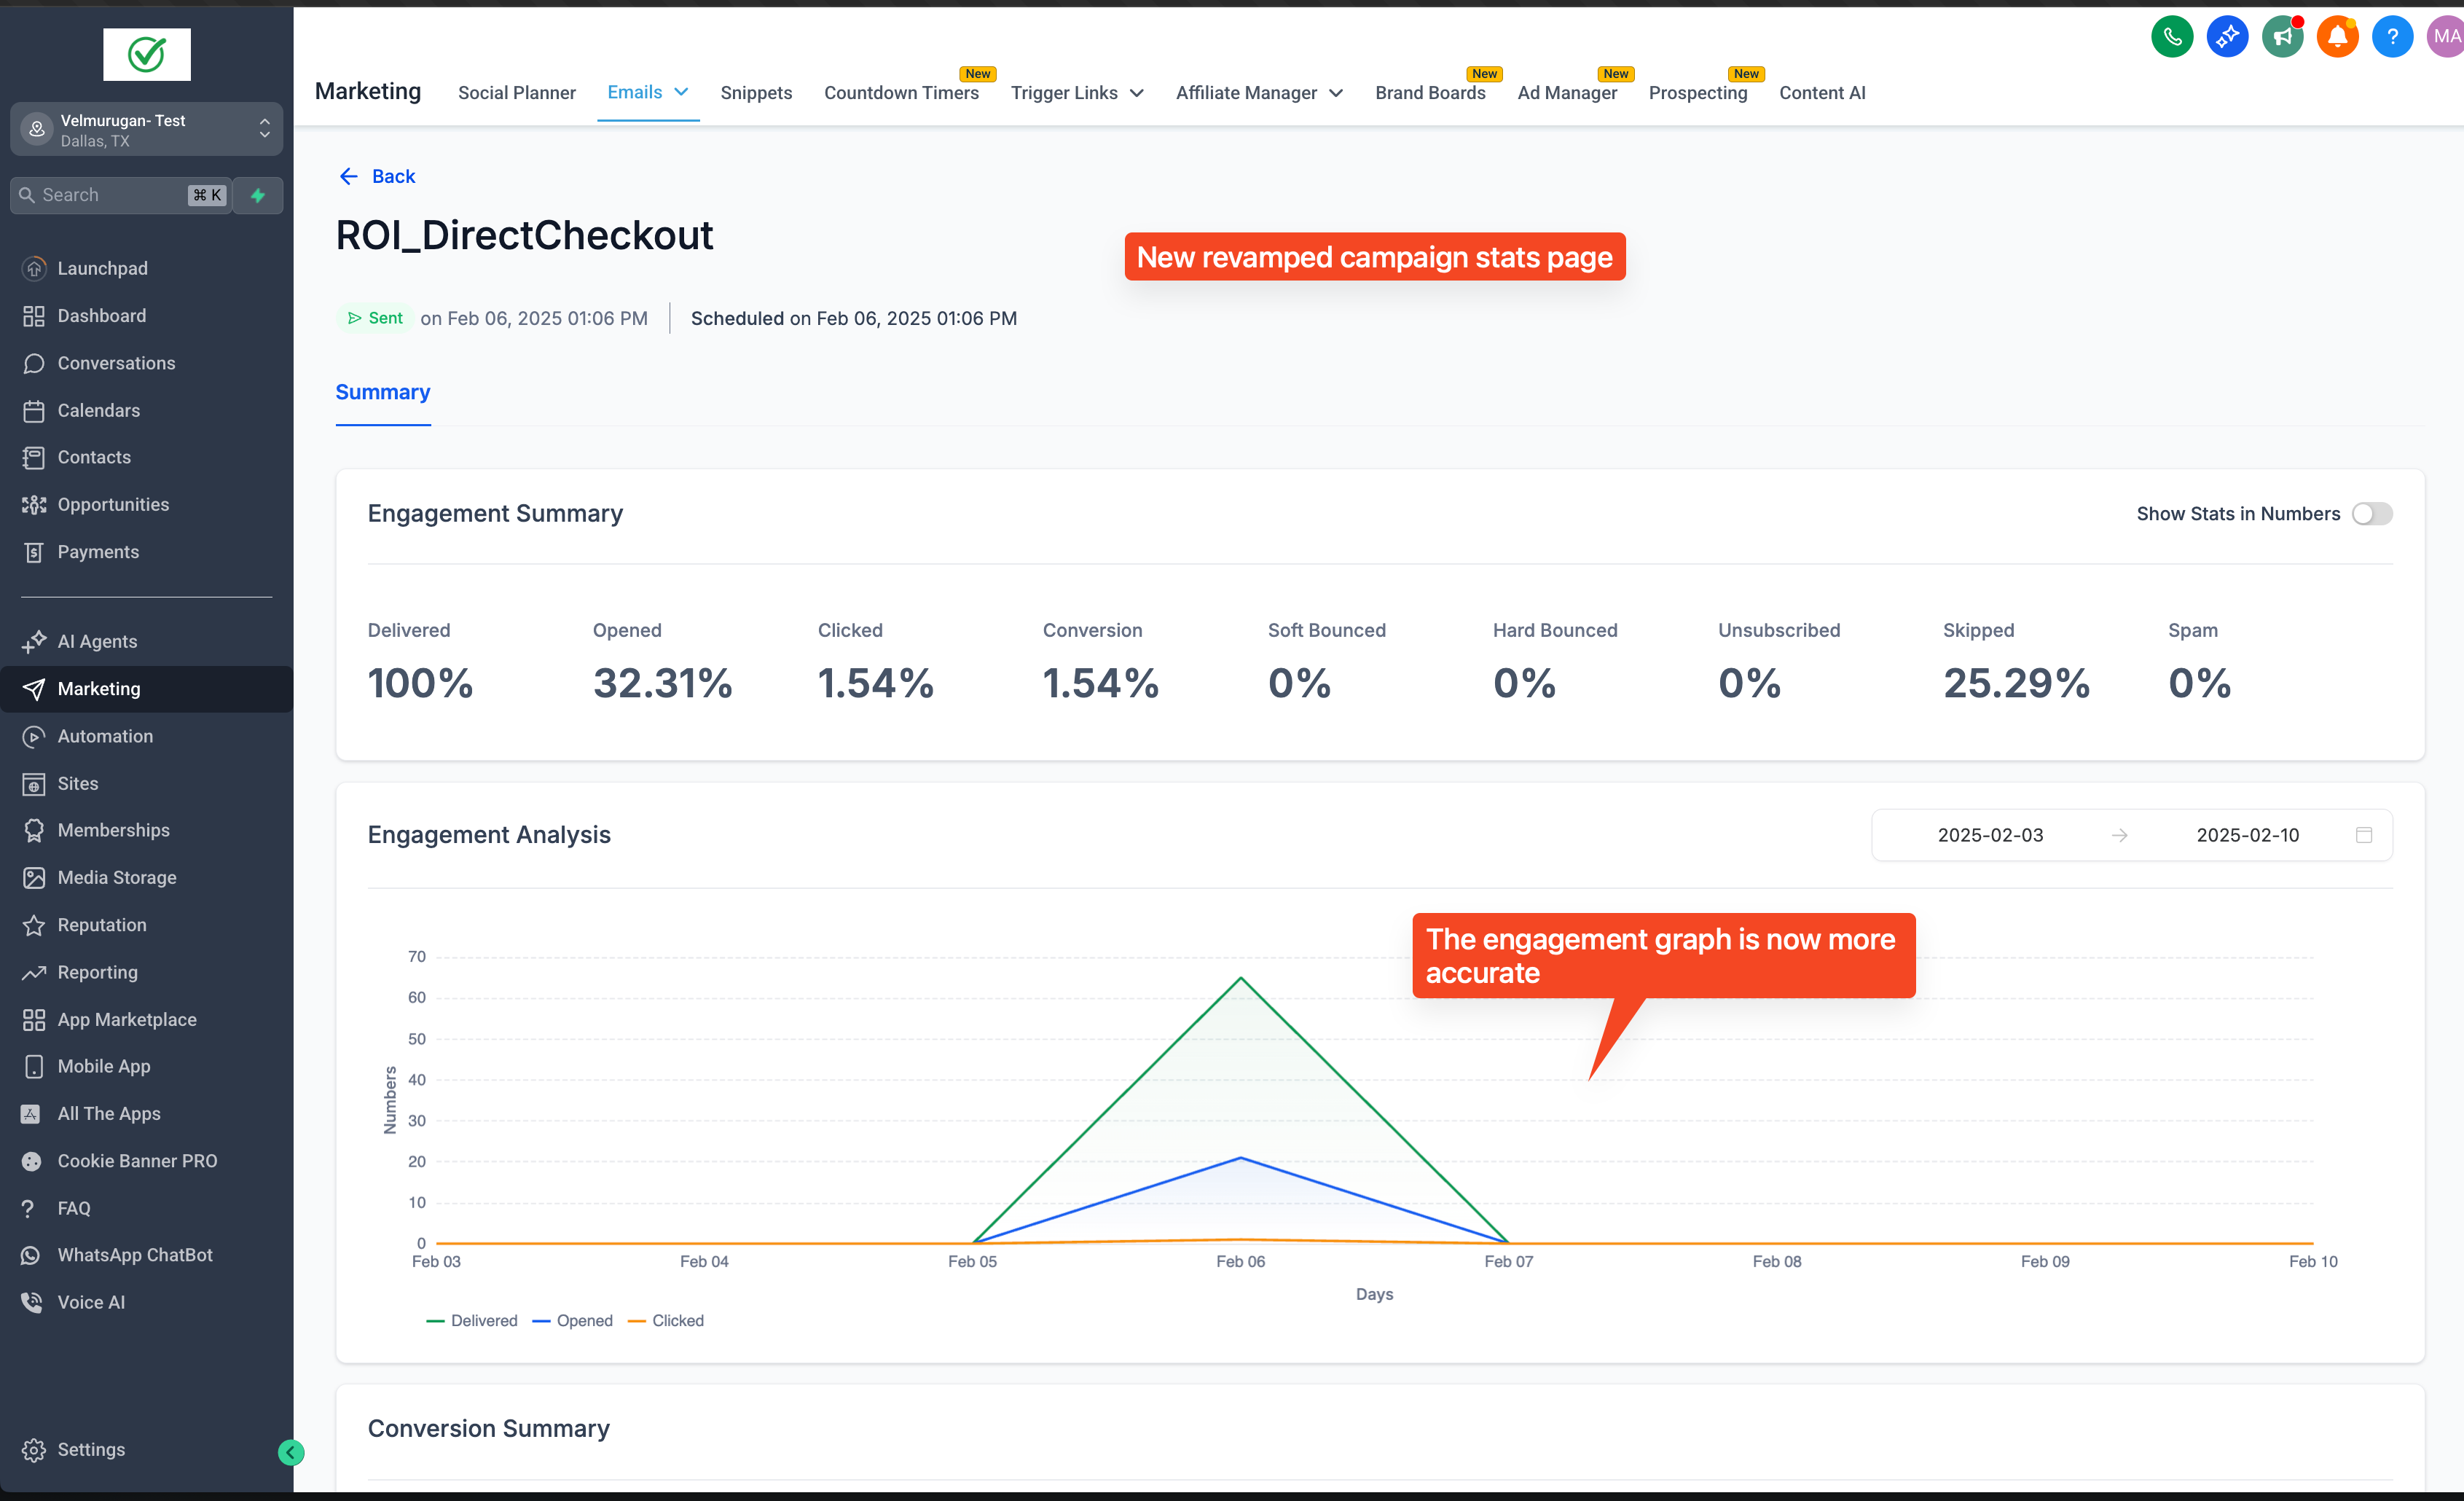Open the calendar icon in date range

pyautogui.click(x=2364, y=835)
